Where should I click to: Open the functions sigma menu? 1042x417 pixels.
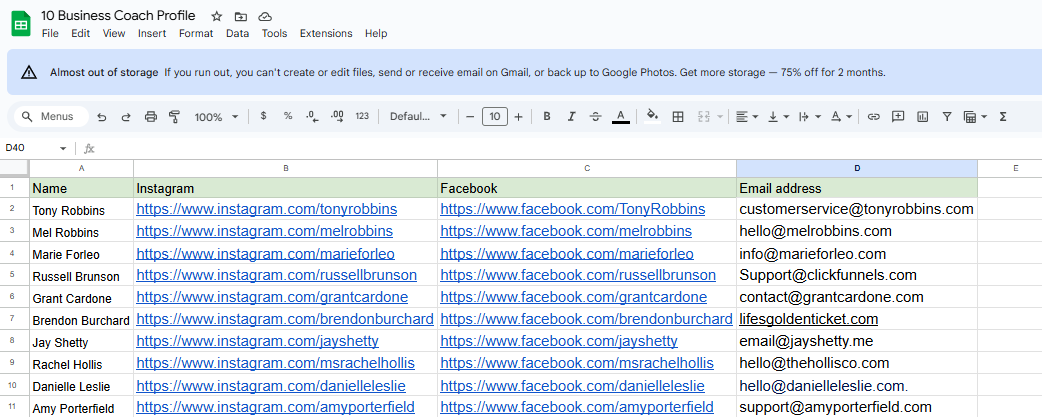1003,117
